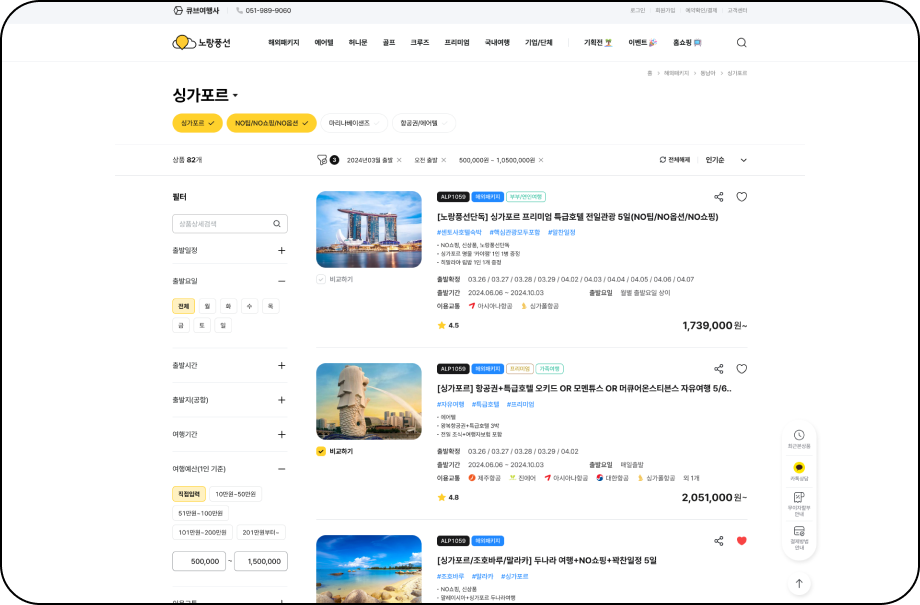Reset all filters with 전체해제
The image size is (920, 605).
coord(674,160)
